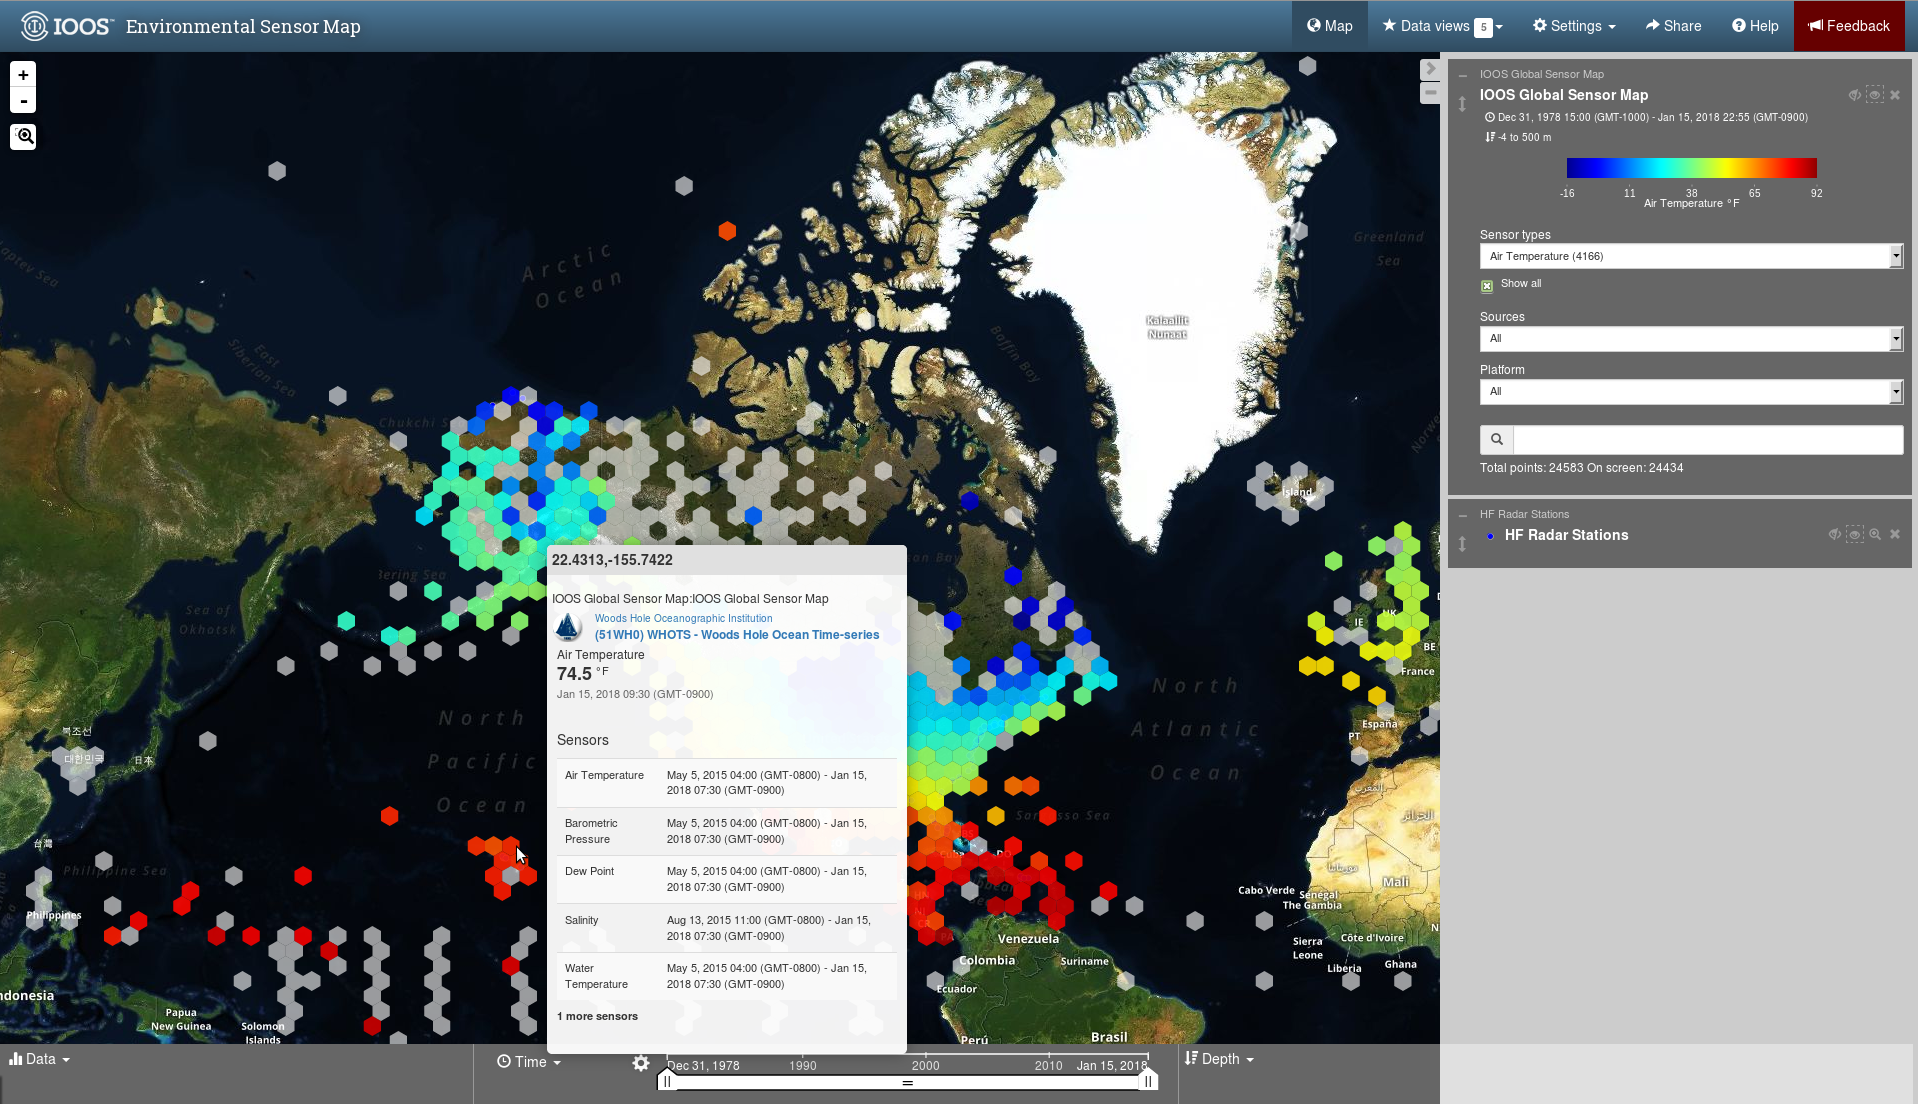Collapse the right sidebar with arrow
The image size is (1918, 1104).
(1430, 69)
